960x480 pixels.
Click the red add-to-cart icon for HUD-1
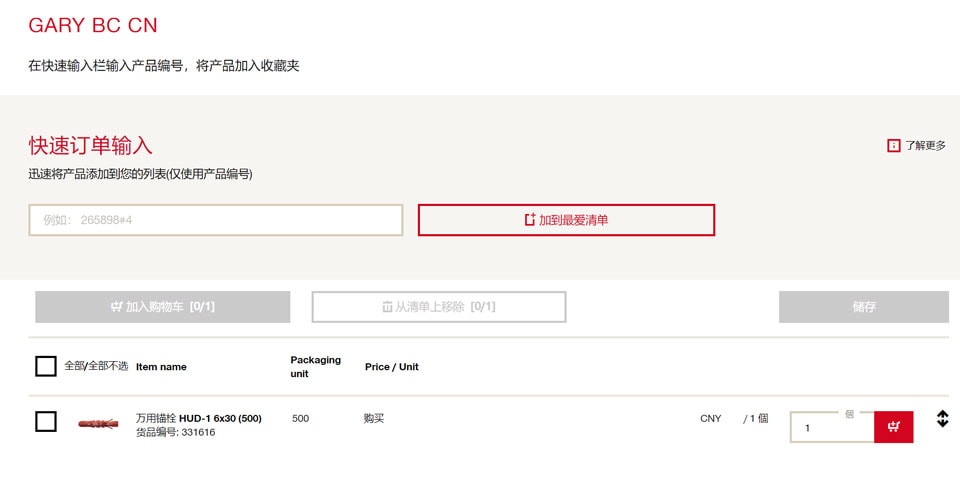[893, 427]
